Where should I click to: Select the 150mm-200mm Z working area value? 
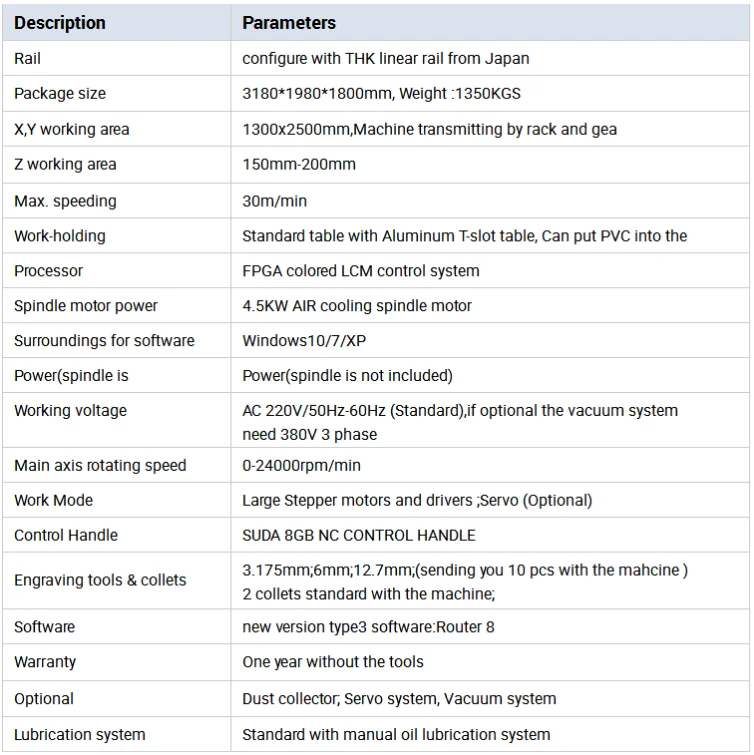[299, 164]
